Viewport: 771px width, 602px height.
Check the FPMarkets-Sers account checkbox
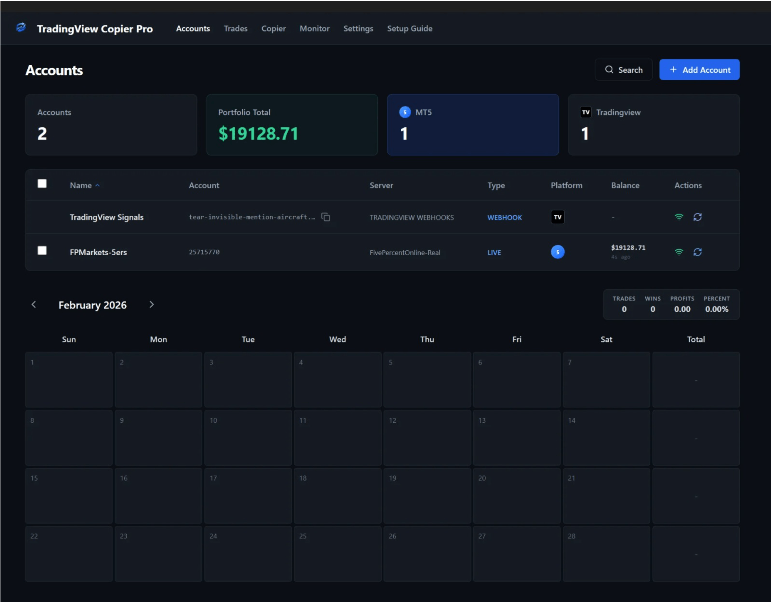42,251
